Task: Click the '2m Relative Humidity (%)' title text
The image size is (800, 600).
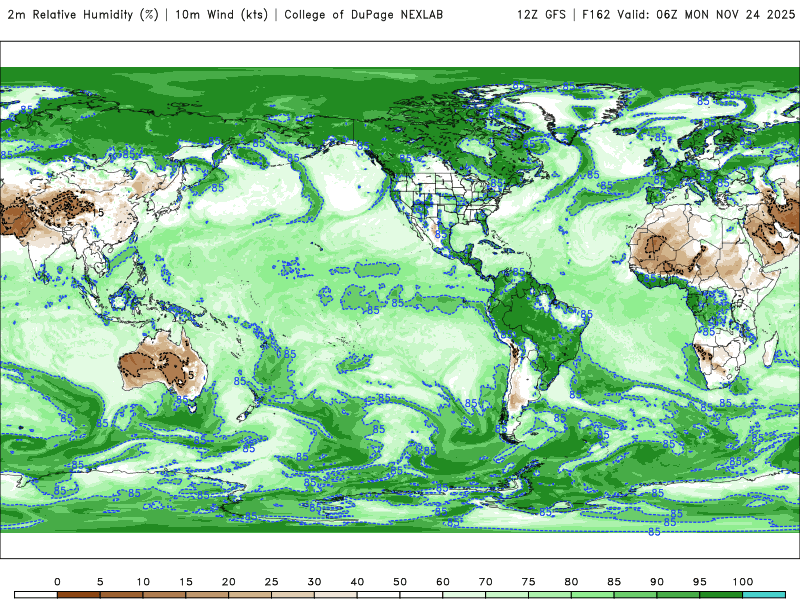Action: (83, 14)
